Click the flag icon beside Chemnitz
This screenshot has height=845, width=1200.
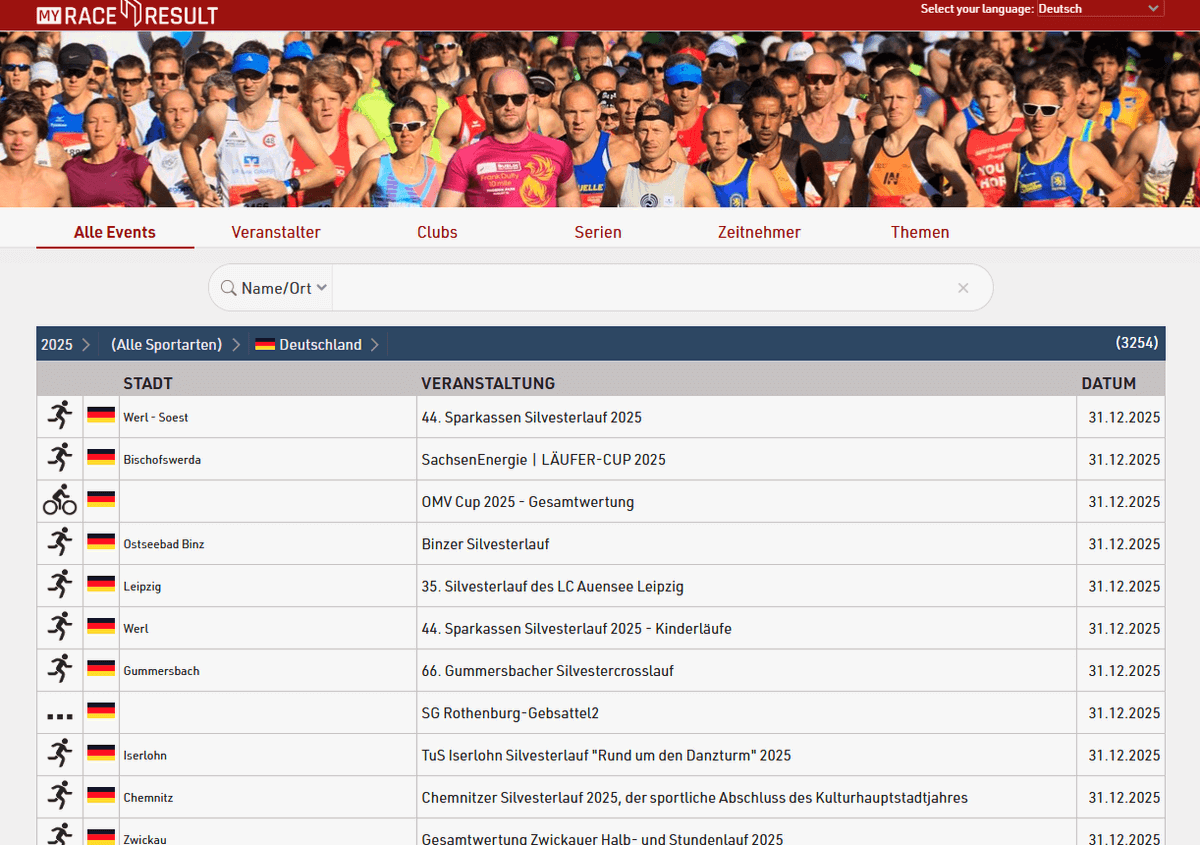(100, 796)
